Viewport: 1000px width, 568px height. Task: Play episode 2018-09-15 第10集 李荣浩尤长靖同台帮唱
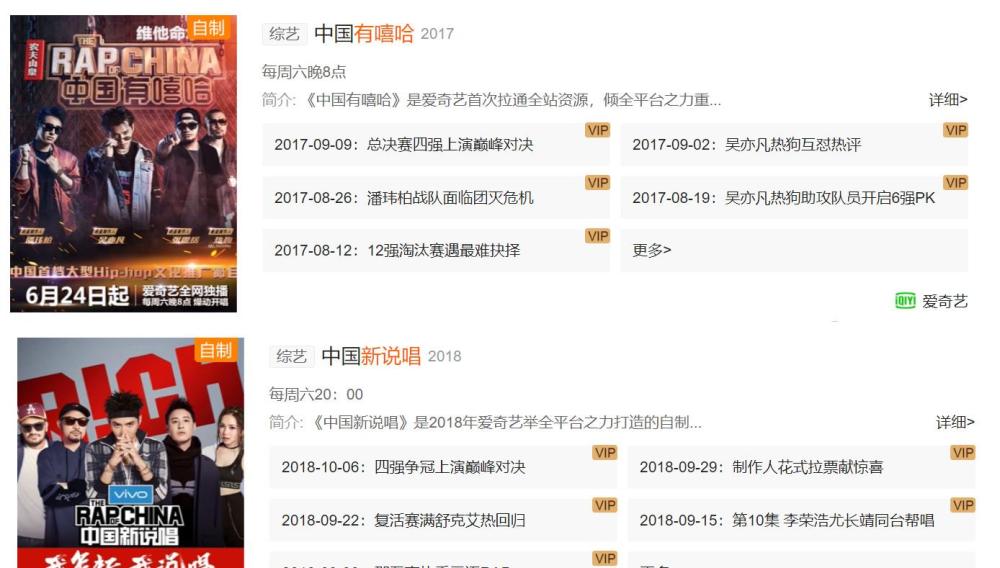[801, 520]
